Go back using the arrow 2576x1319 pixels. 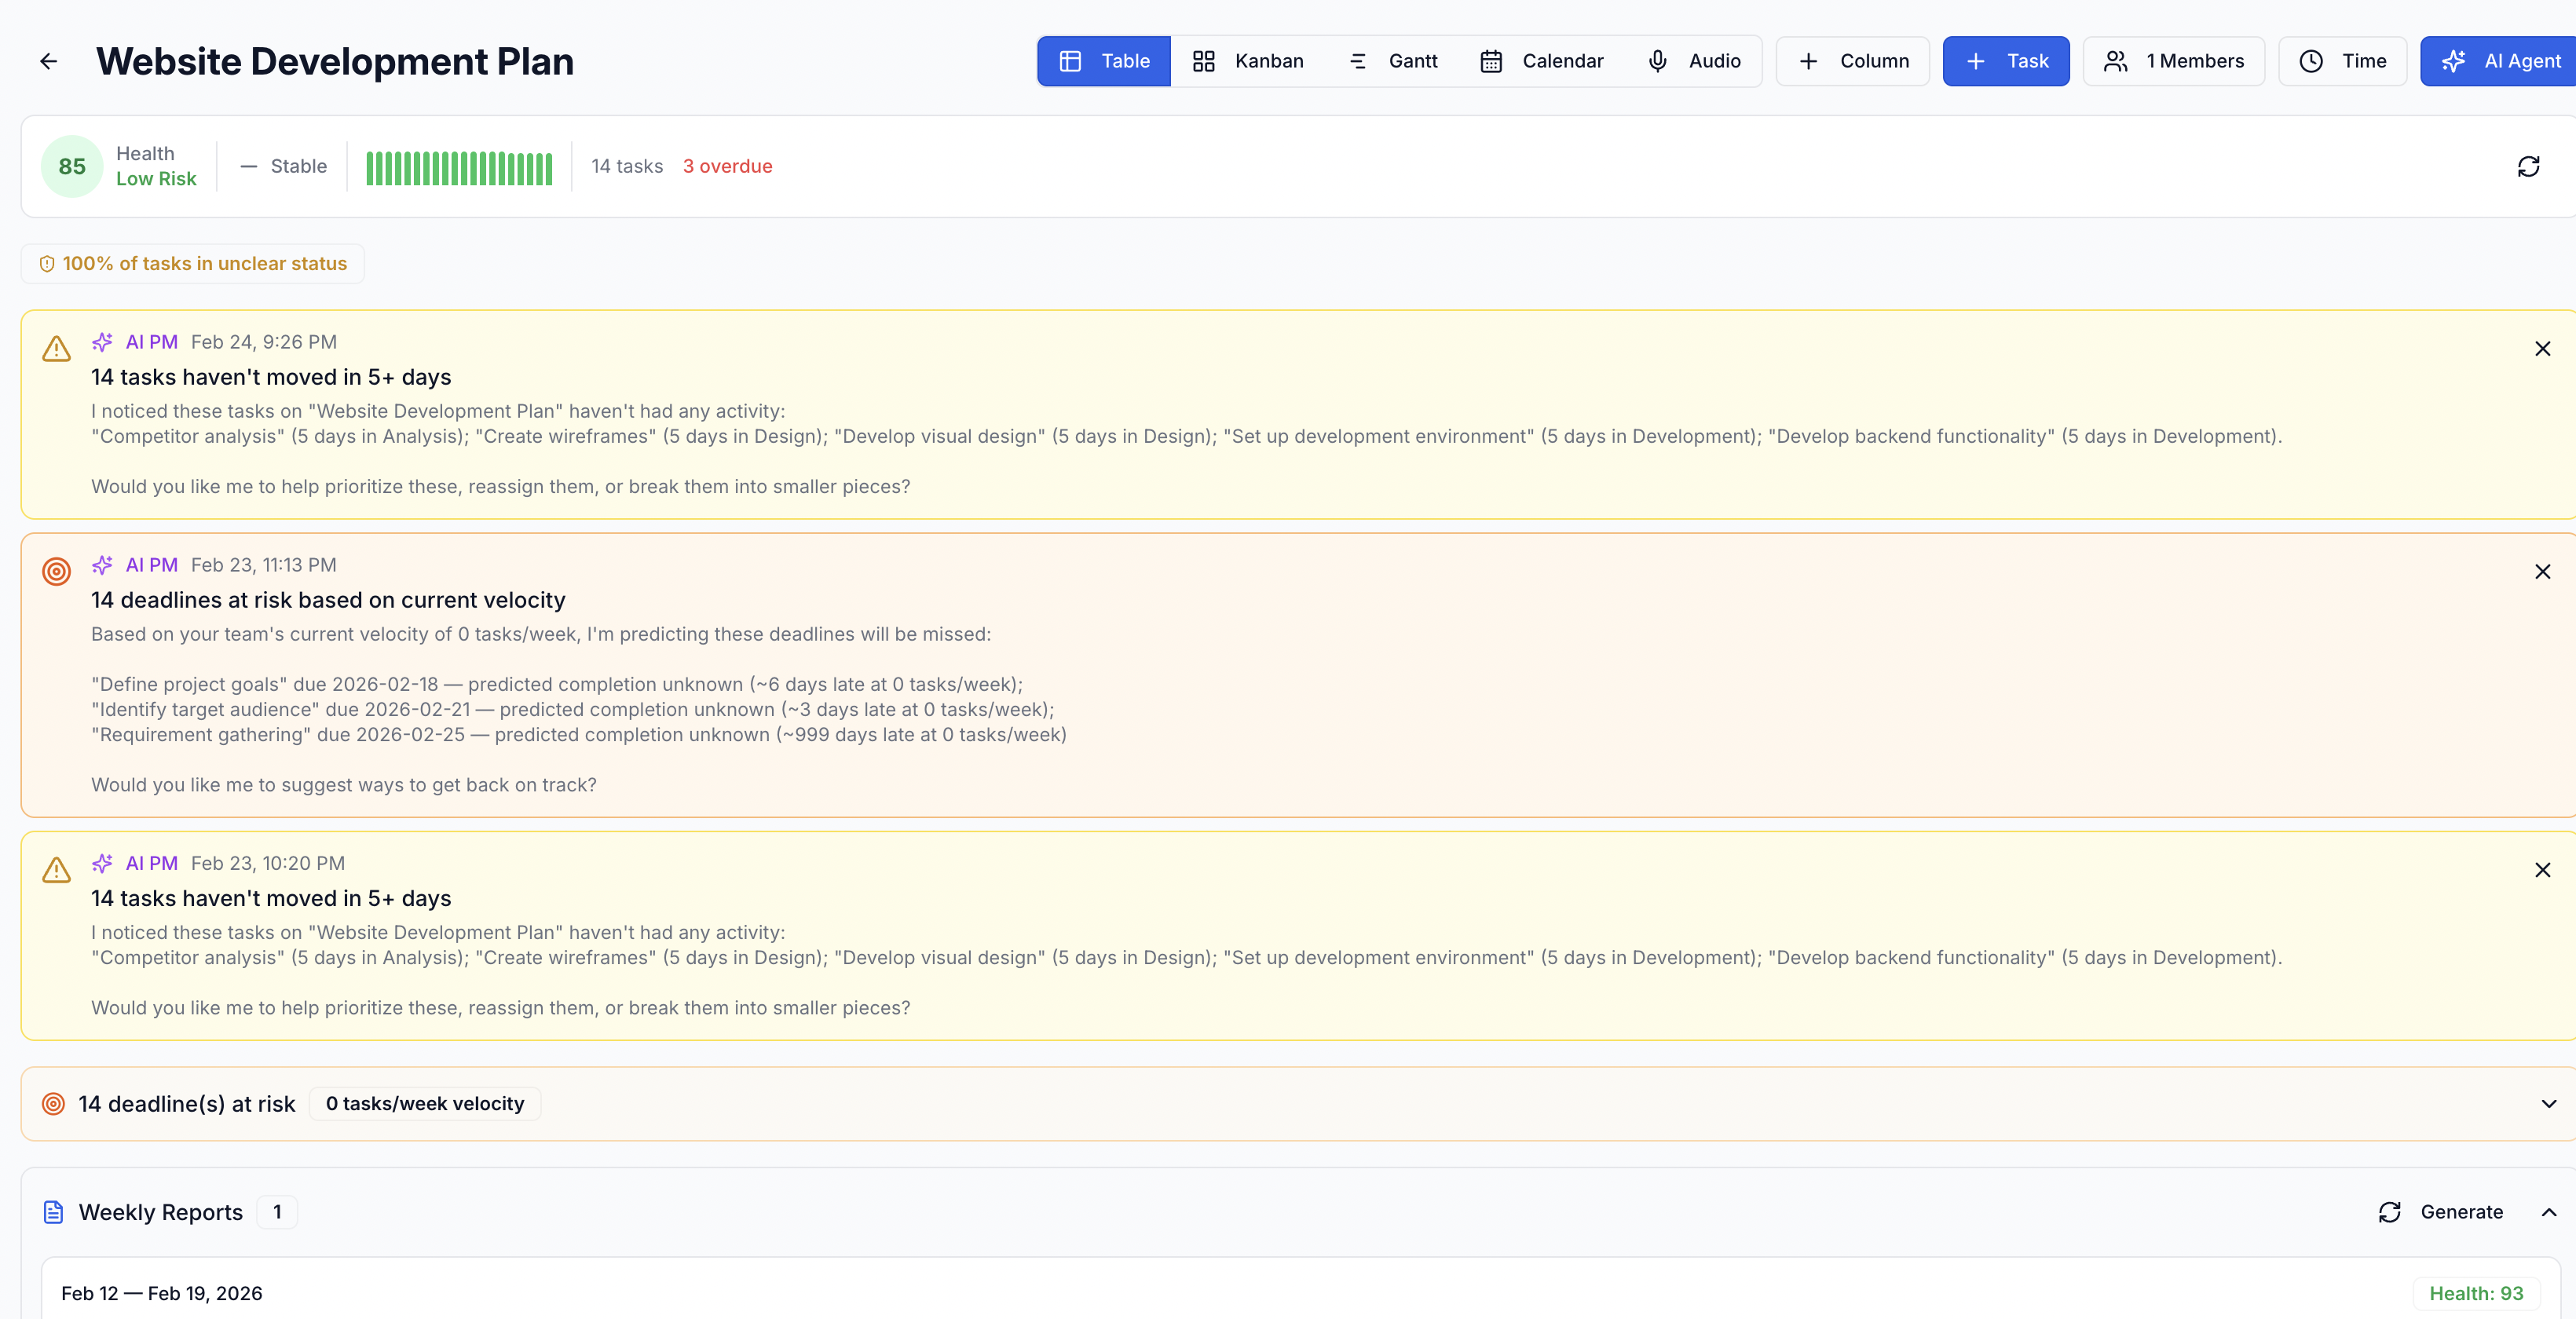48,61
